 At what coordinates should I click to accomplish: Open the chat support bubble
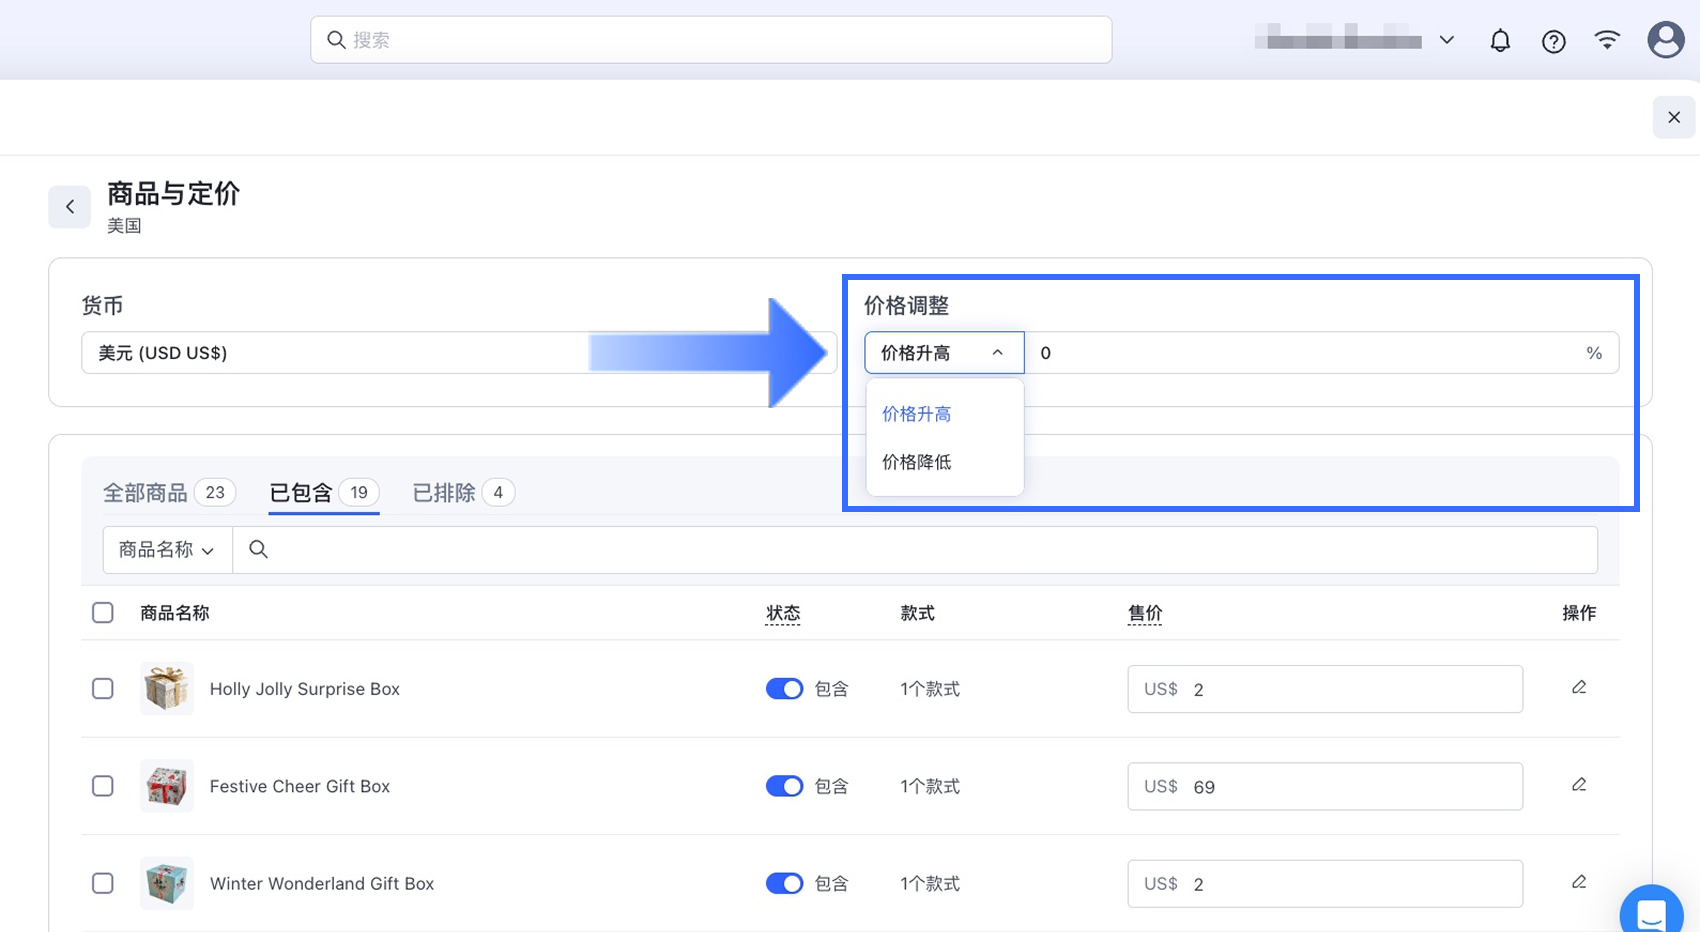pos(1652,911)
